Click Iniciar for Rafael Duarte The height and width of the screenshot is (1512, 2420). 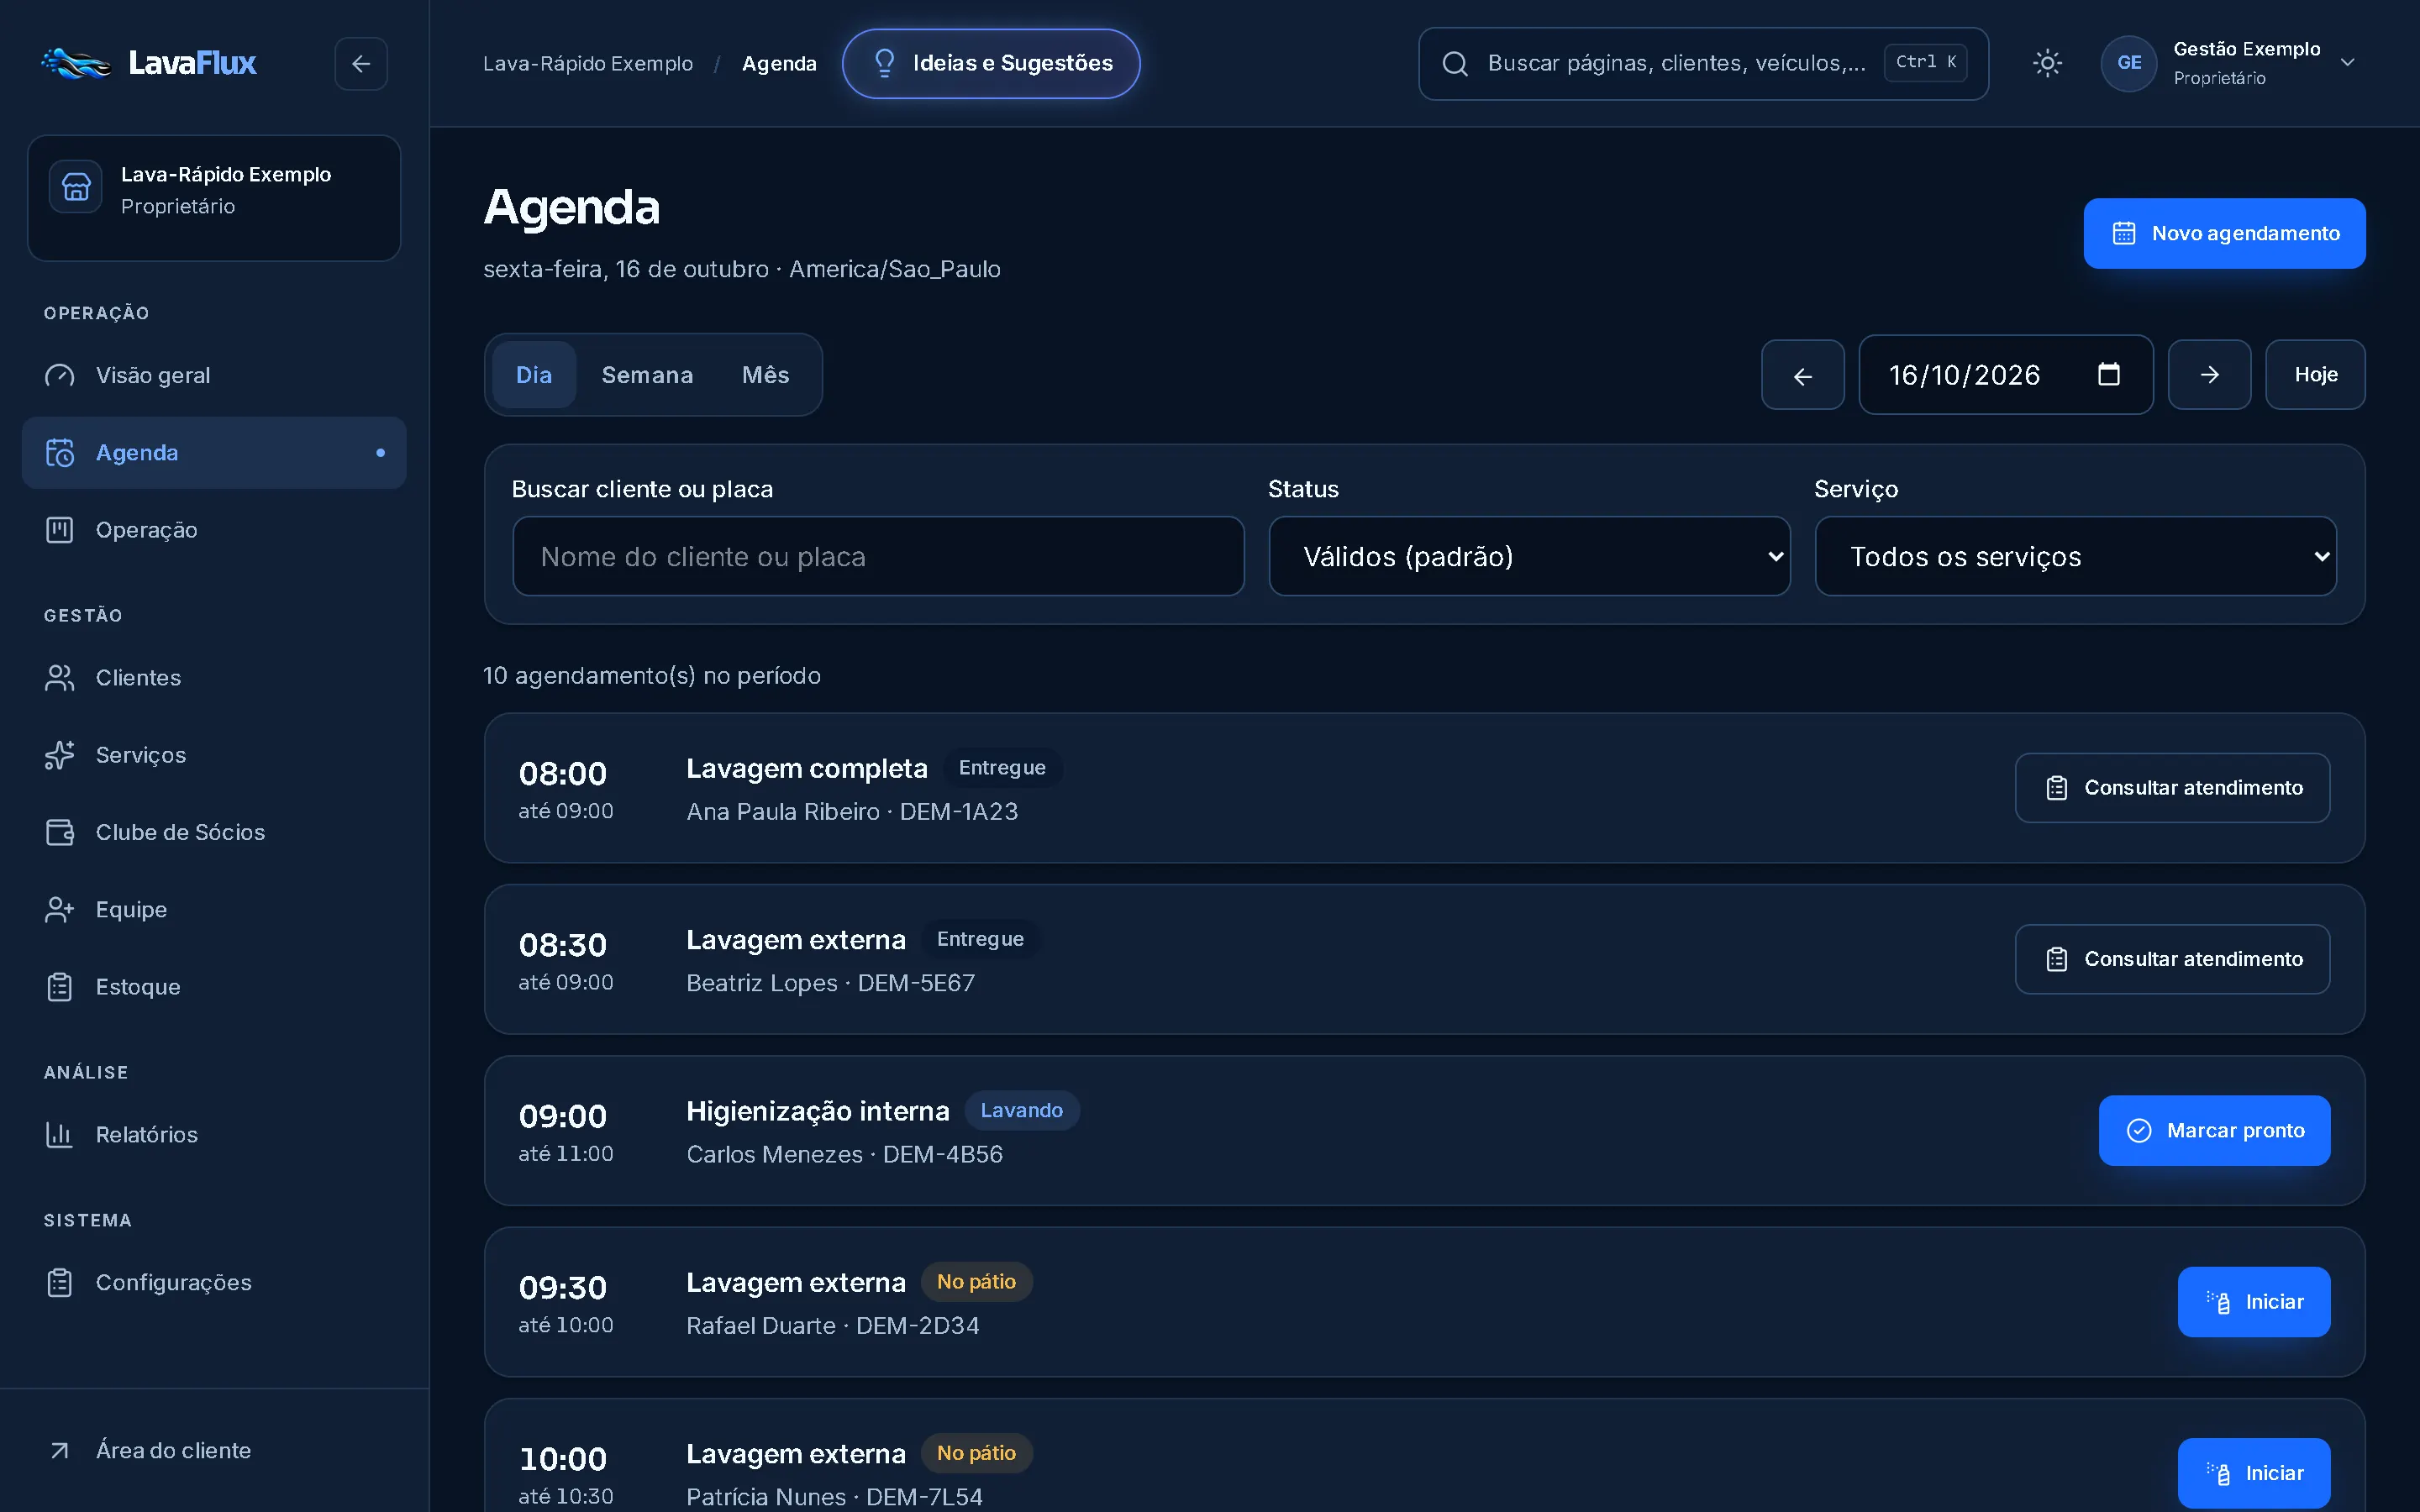pyautogui.click(x=2254, y=1302)
